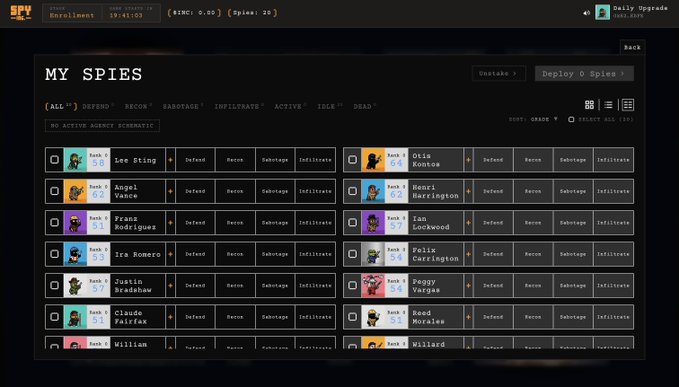
Task: Switch to grid view layout
Action: tap(589, 105)
